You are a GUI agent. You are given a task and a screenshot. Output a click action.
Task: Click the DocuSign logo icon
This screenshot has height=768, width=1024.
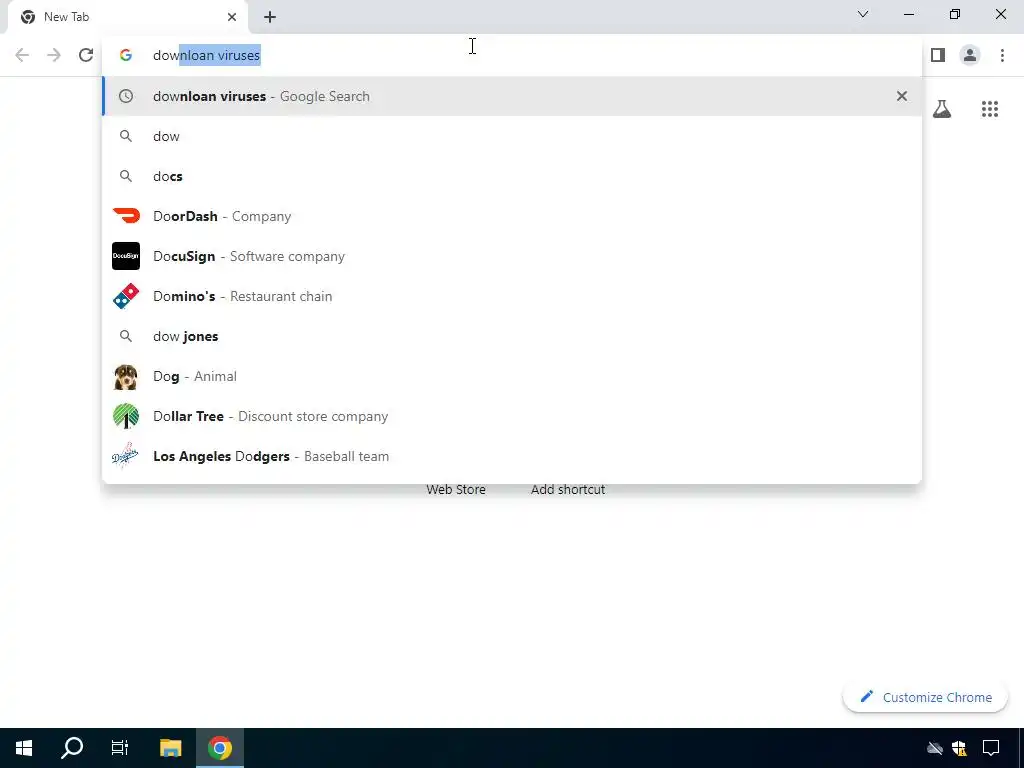tap(126, 256)
